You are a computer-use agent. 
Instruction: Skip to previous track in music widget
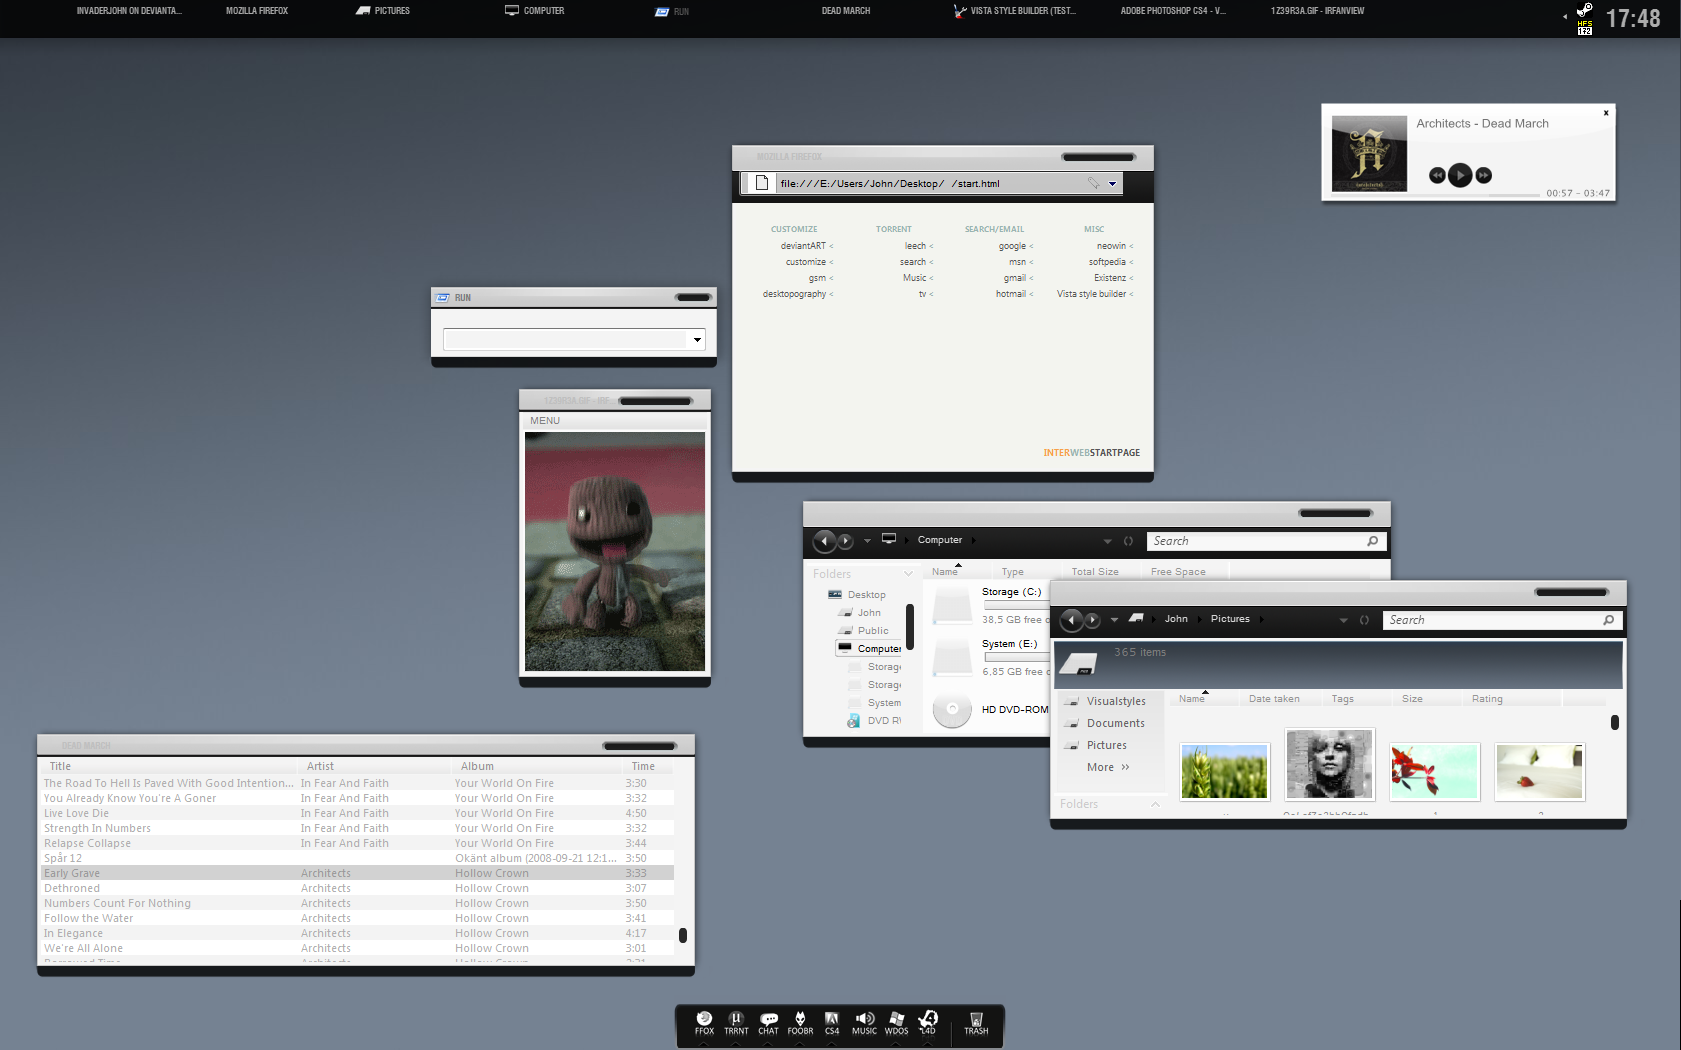tap(1437, 175)
